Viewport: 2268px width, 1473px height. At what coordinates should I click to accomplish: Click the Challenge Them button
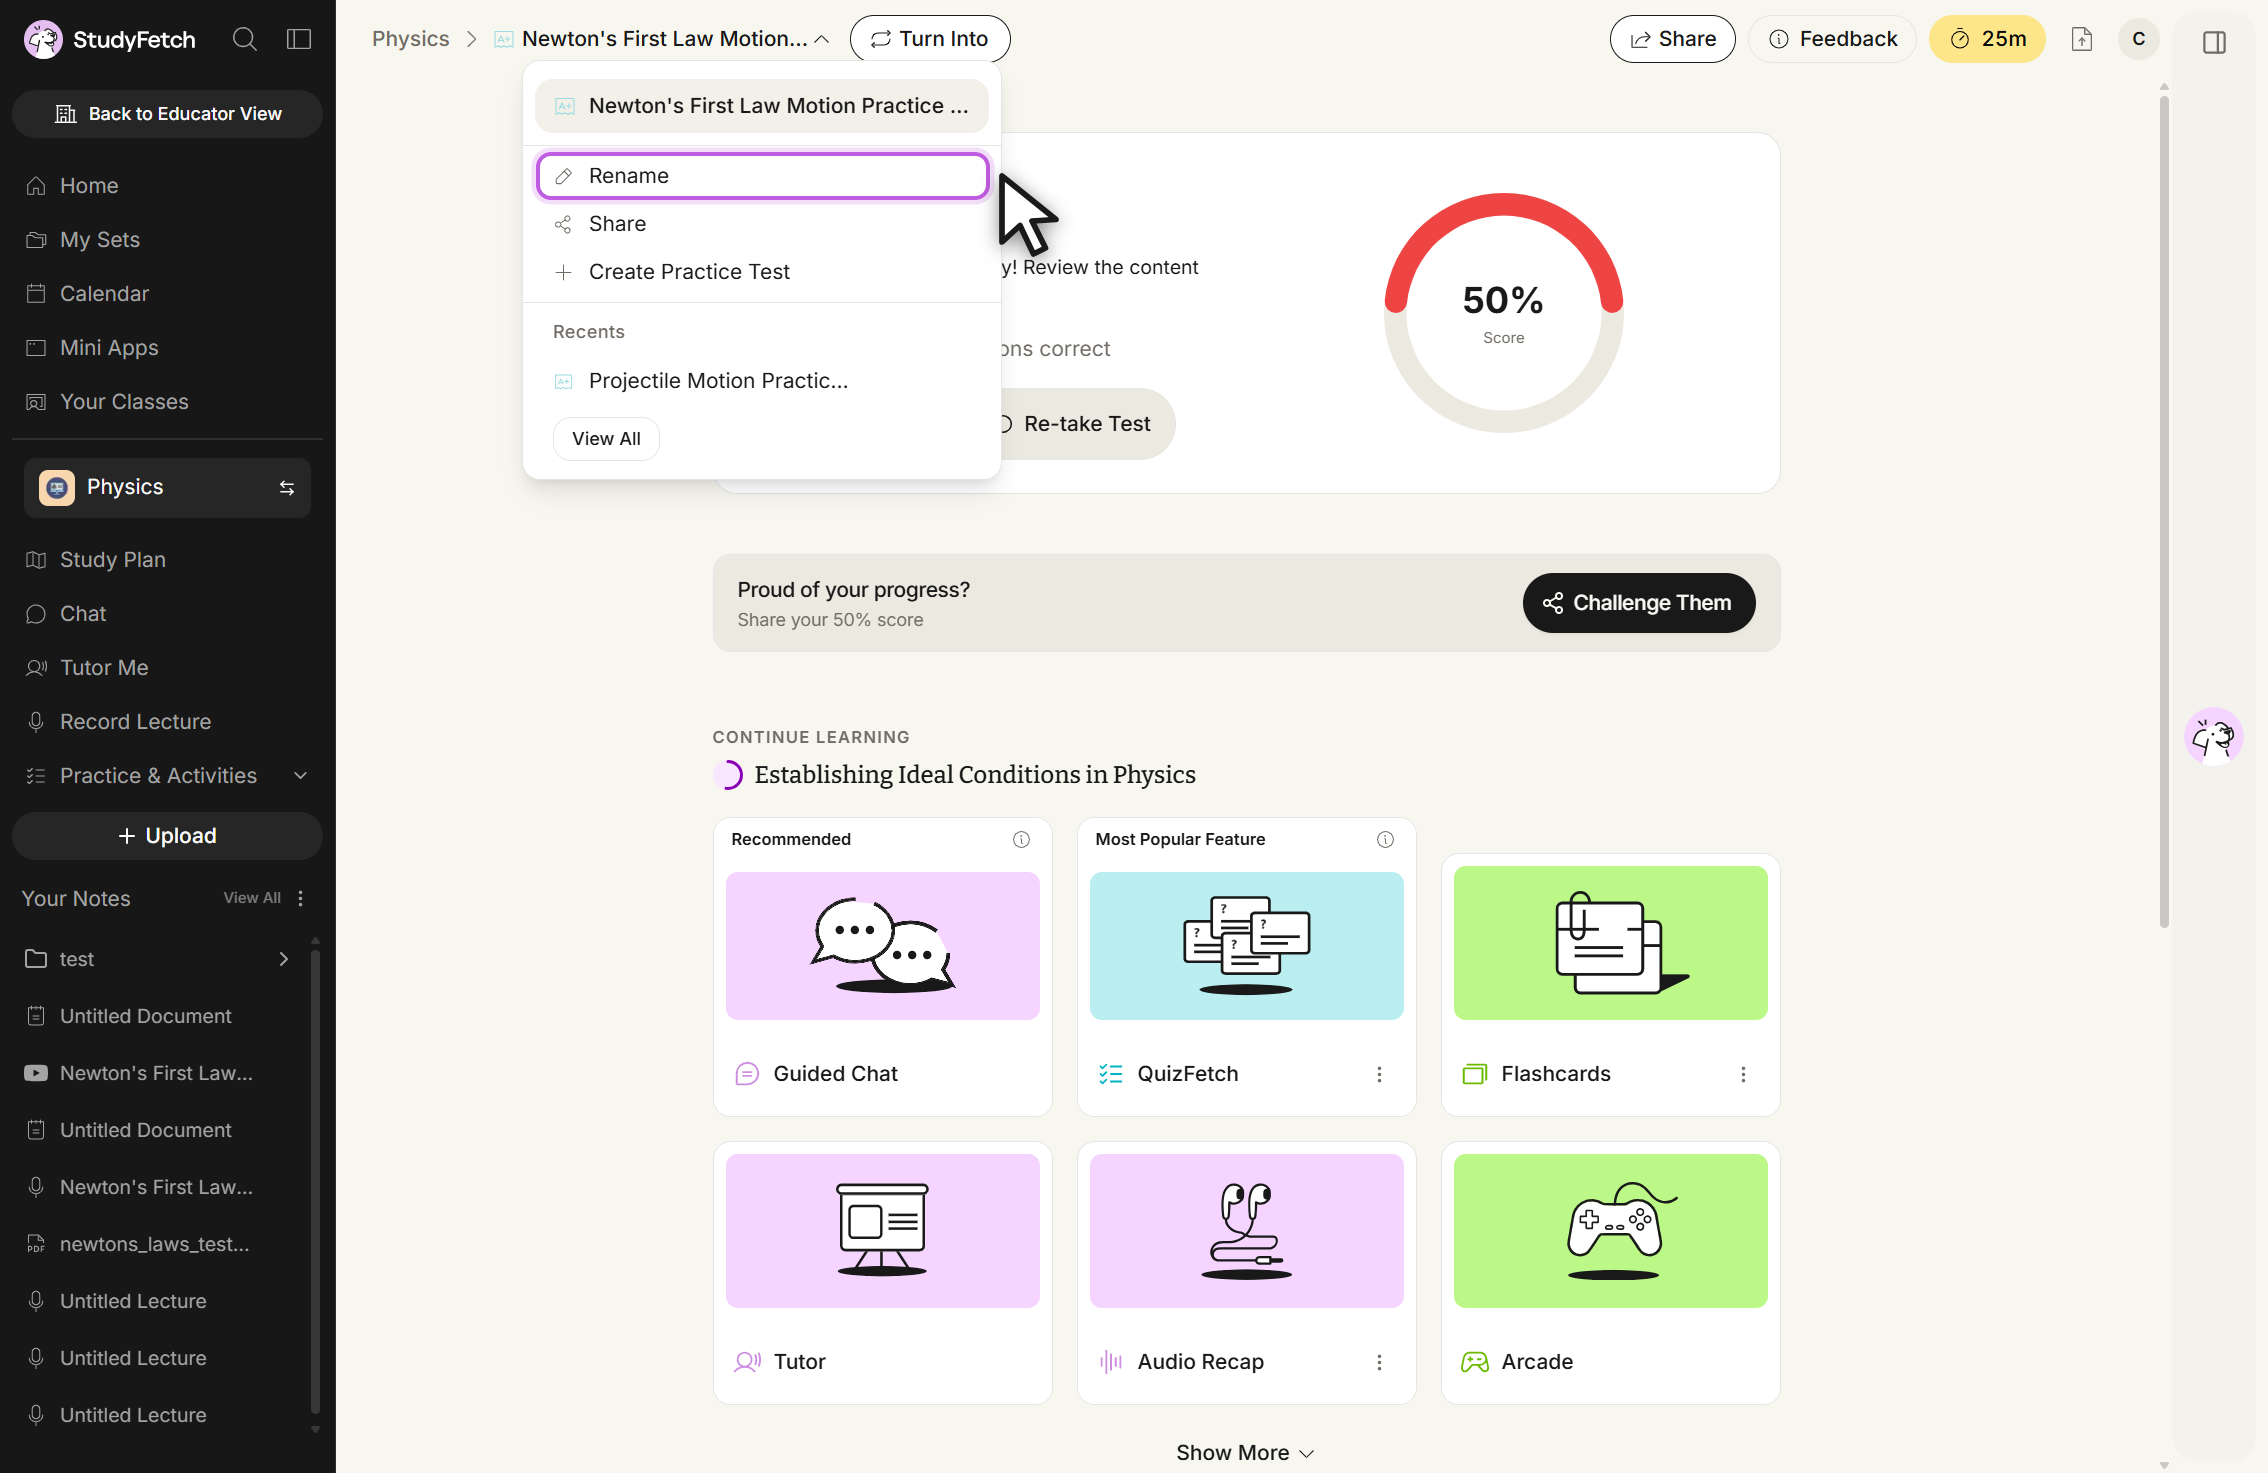[x=1639, y=603]
